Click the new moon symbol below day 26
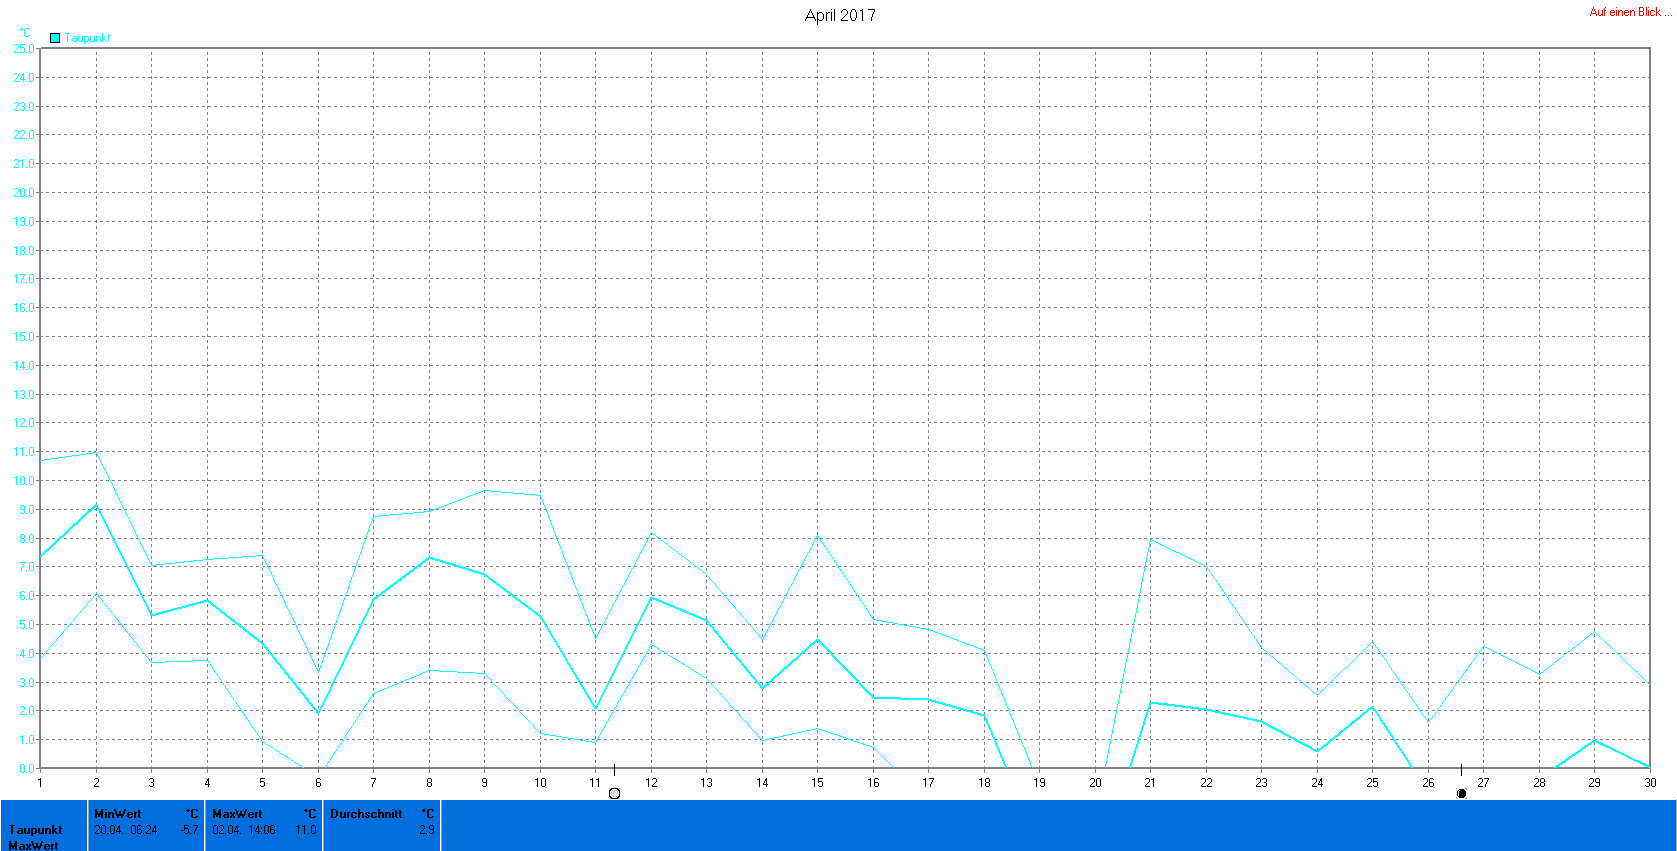This screenshot has width=1677, height=851. coord(1461,793)
